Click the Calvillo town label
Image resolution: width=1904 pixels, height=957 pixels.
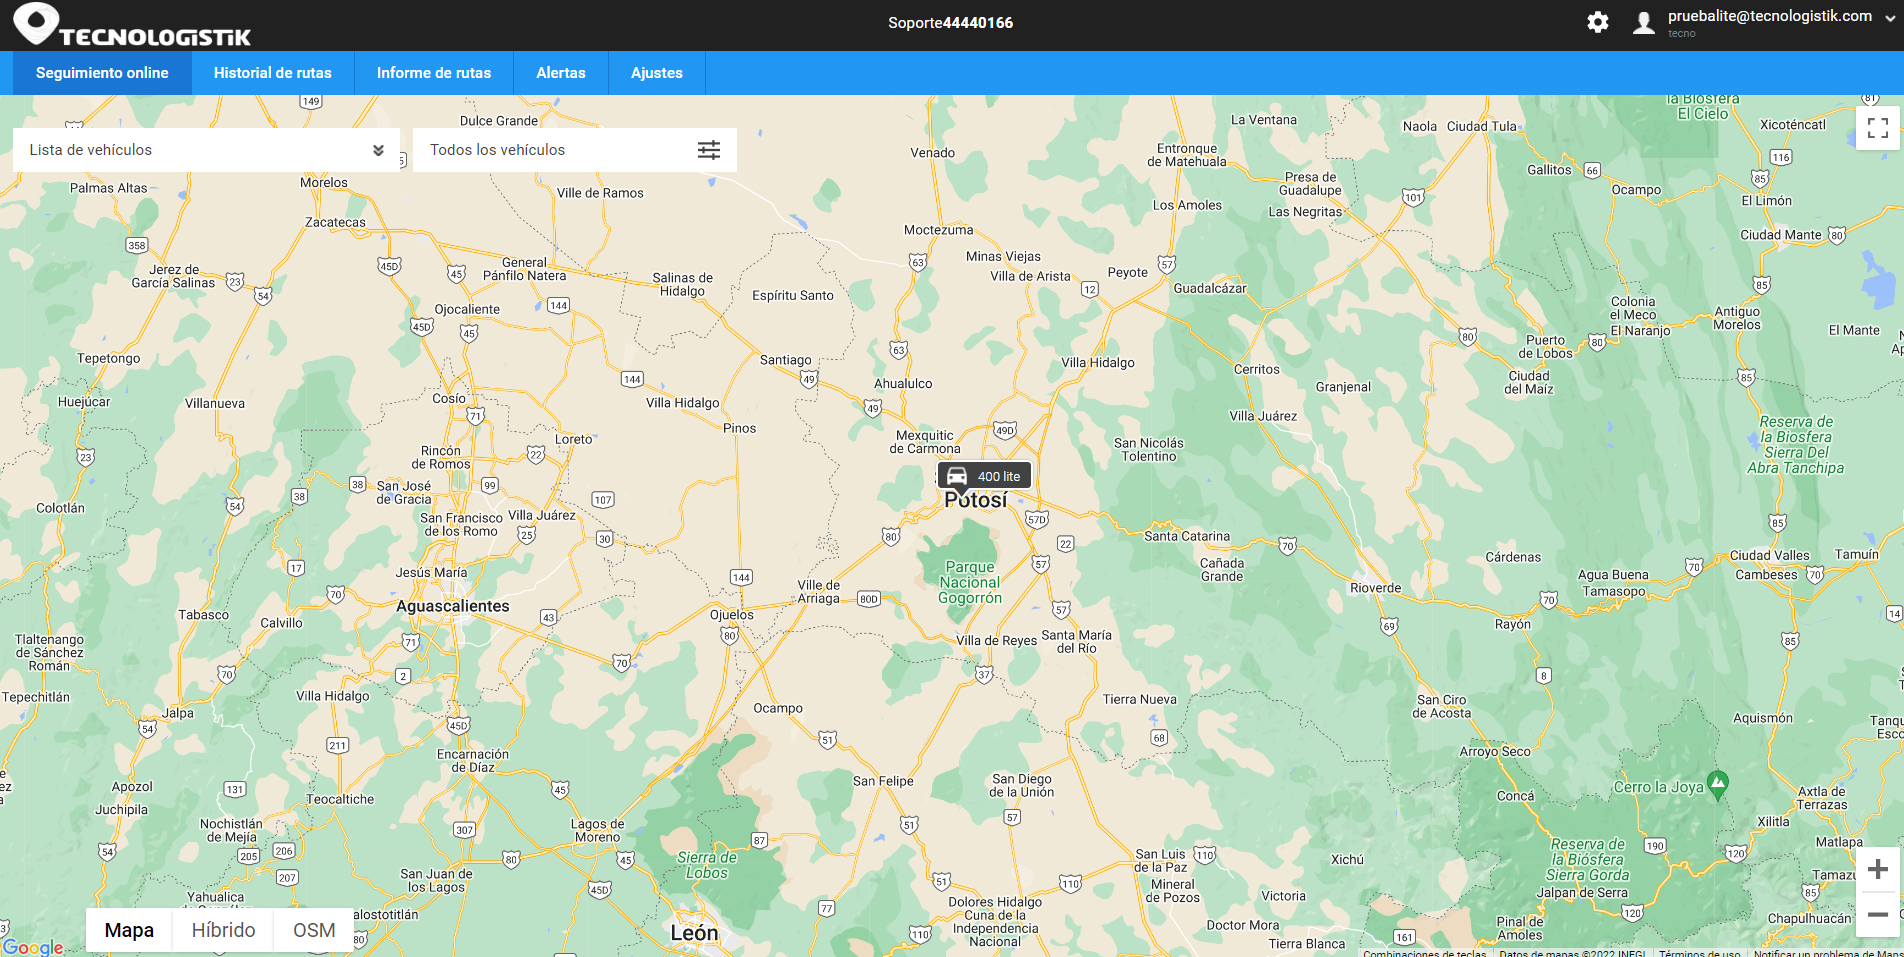[281, 623]
